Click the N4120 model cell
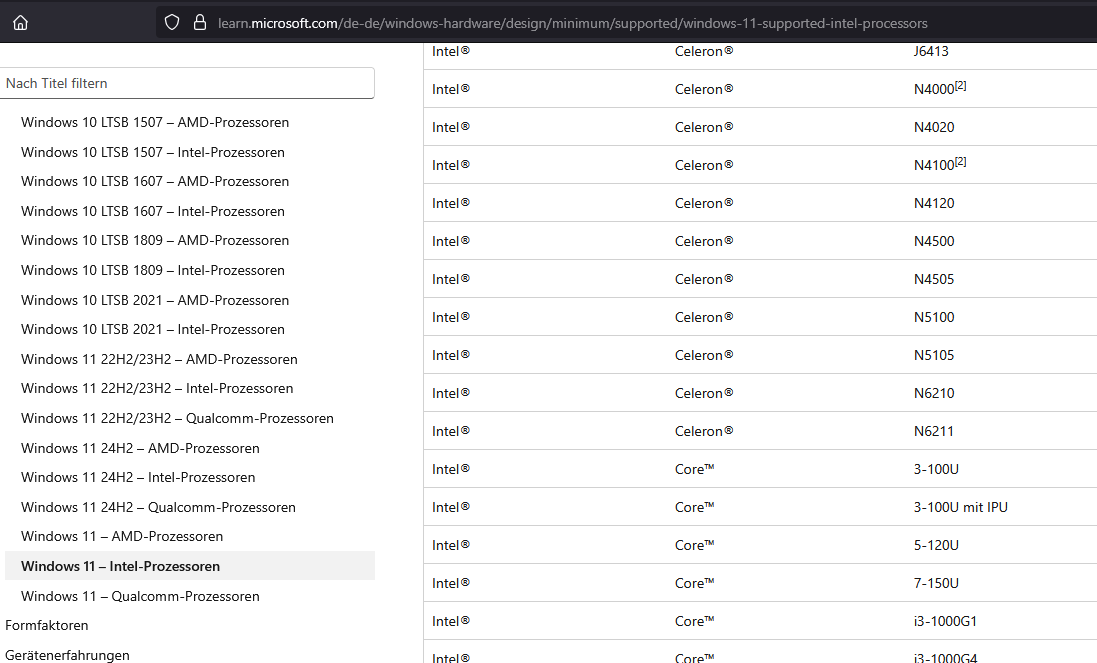Screen dimensions: 1097x663 pyautogui.click(x=934, y=204)
